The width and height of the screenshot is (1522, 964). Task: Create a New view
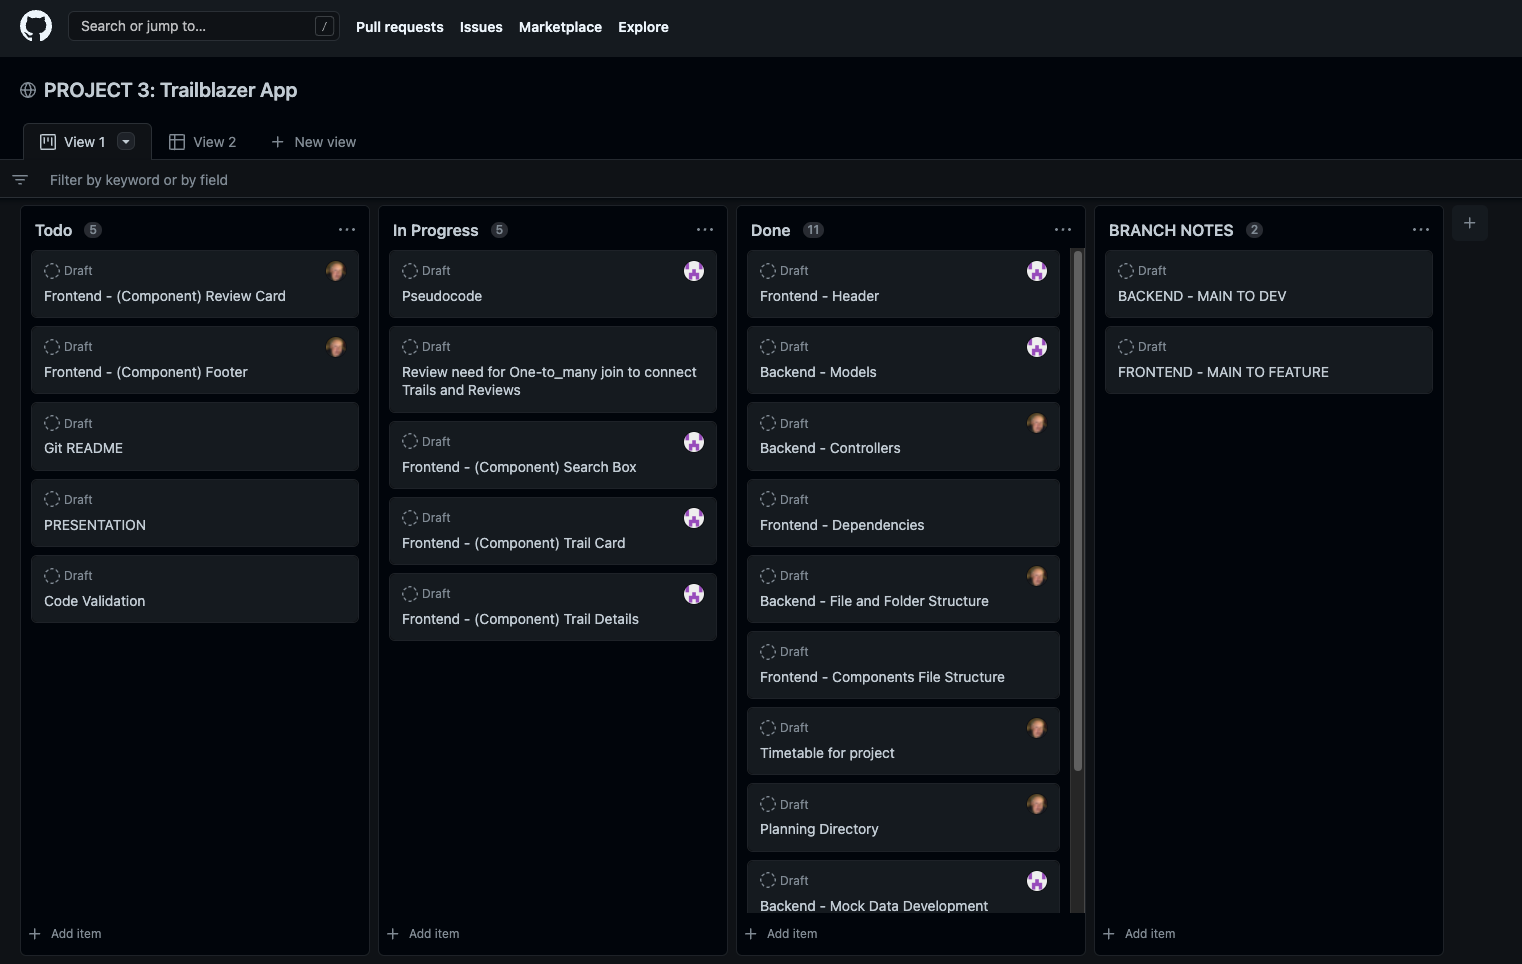pos(314,142)
